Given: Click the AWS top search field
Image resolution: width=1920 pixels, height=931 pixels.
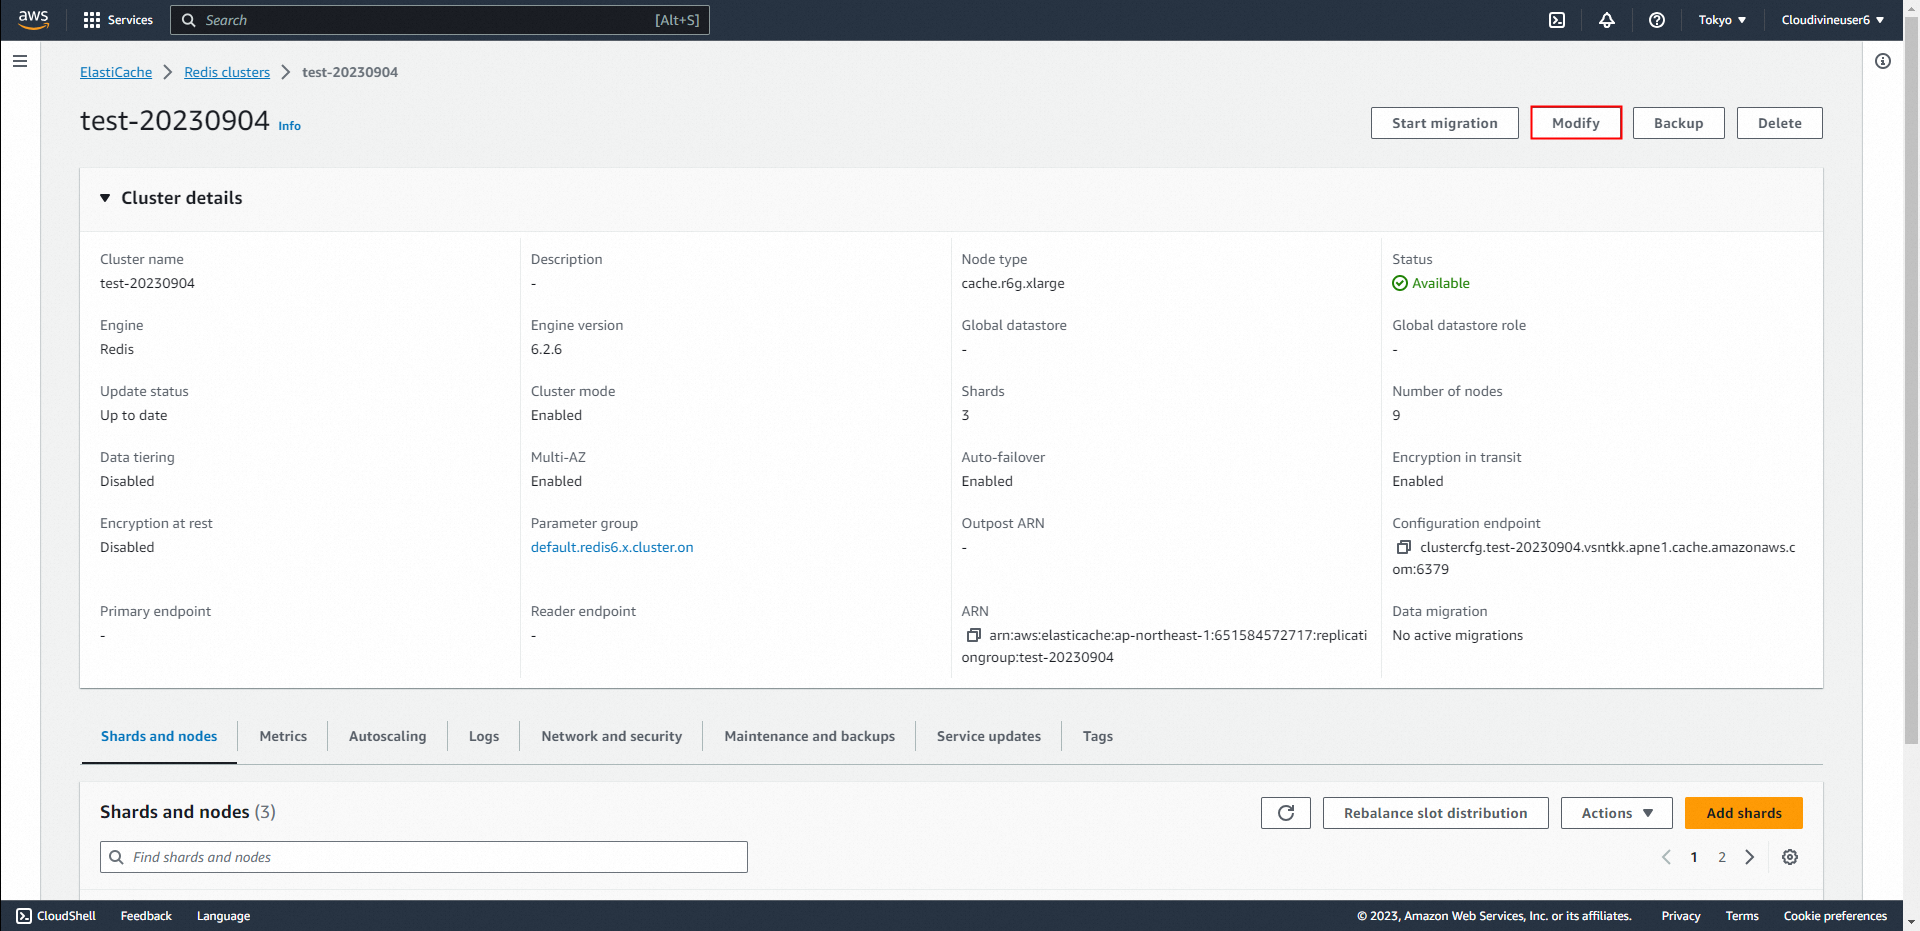Looking at the screenshot, I should 440,20.
